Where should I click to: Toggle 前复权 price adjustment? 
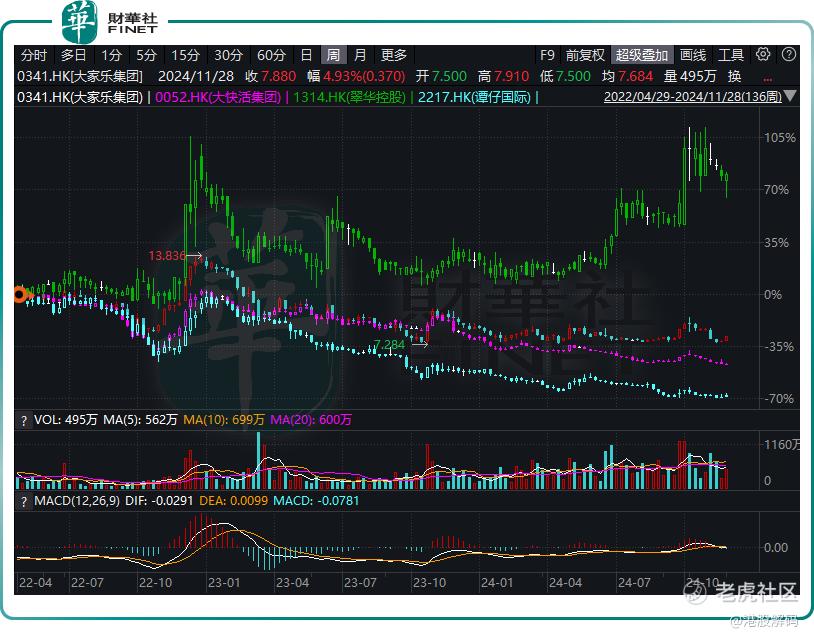click(x=585, y=55)
